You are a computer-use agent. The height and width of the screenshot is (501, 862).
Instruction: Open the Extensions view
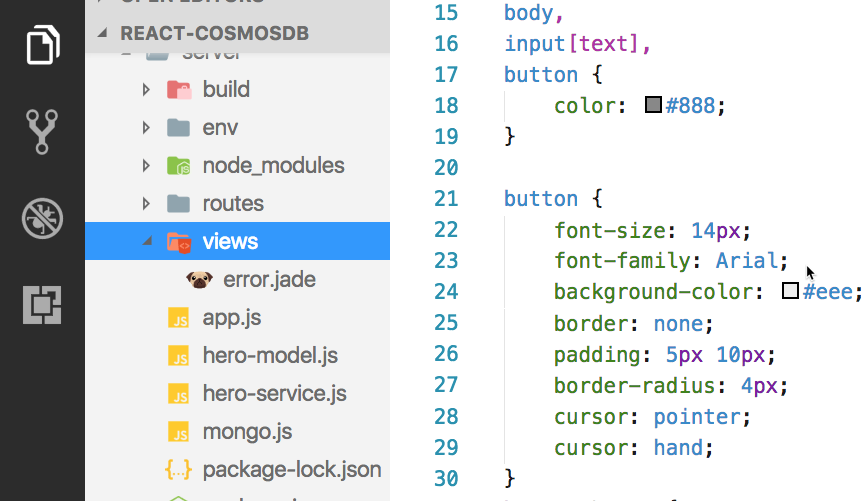pyautogui.click(x=42, y=305)
